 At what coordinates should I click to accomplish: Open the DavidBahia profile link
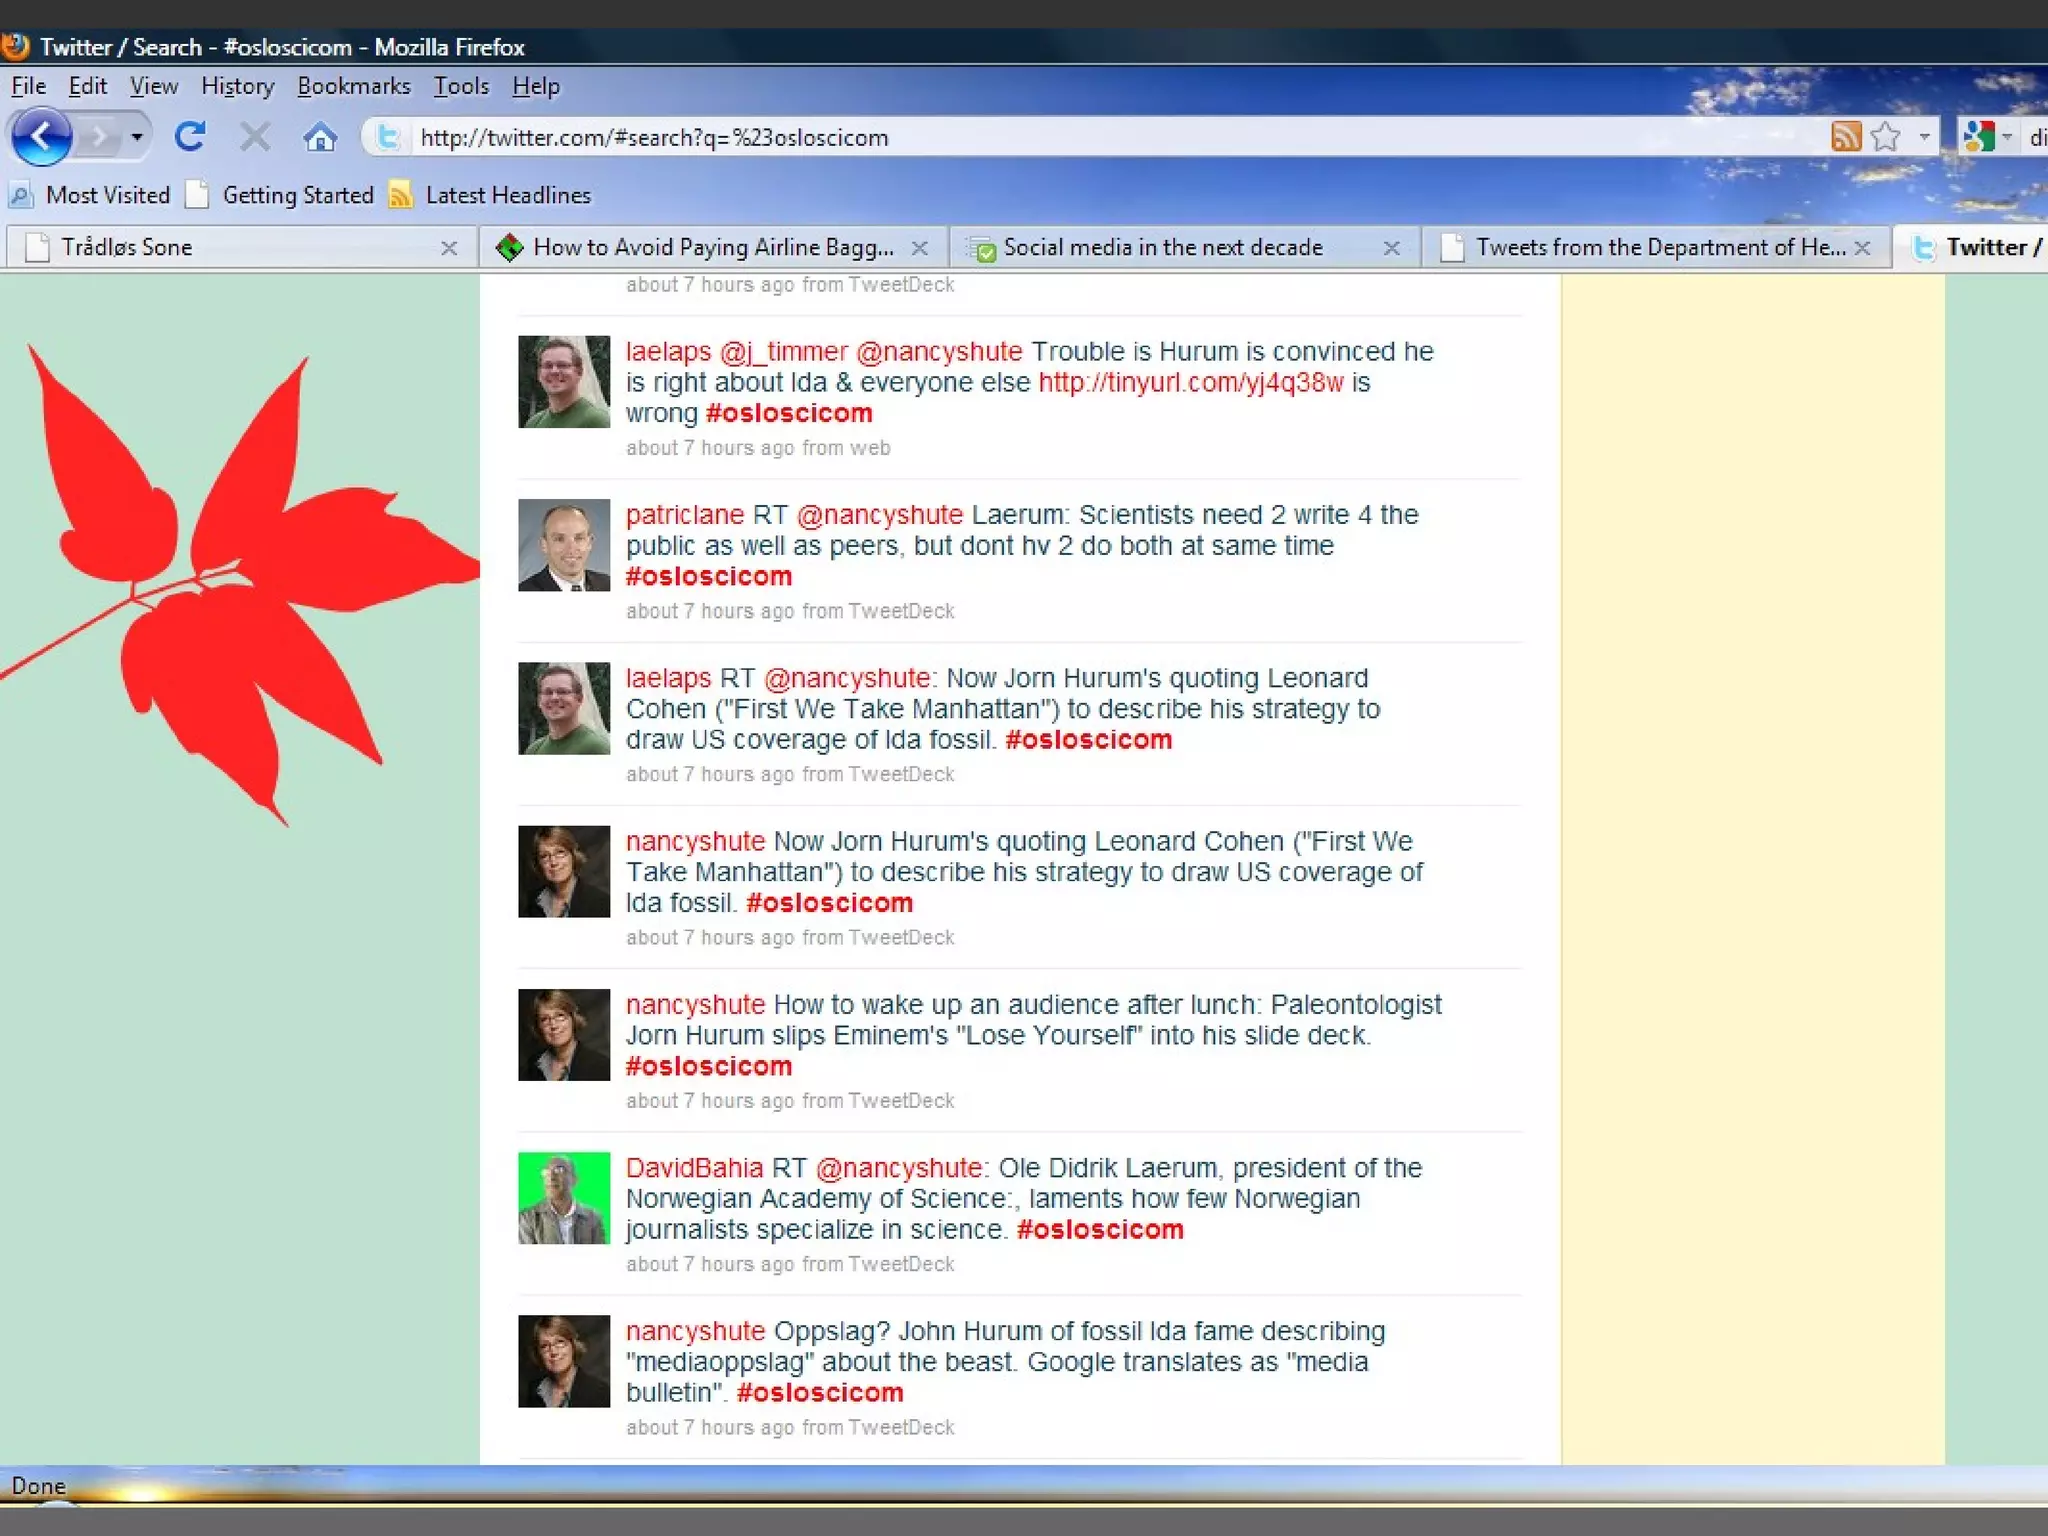click(x=694, y=1168)
